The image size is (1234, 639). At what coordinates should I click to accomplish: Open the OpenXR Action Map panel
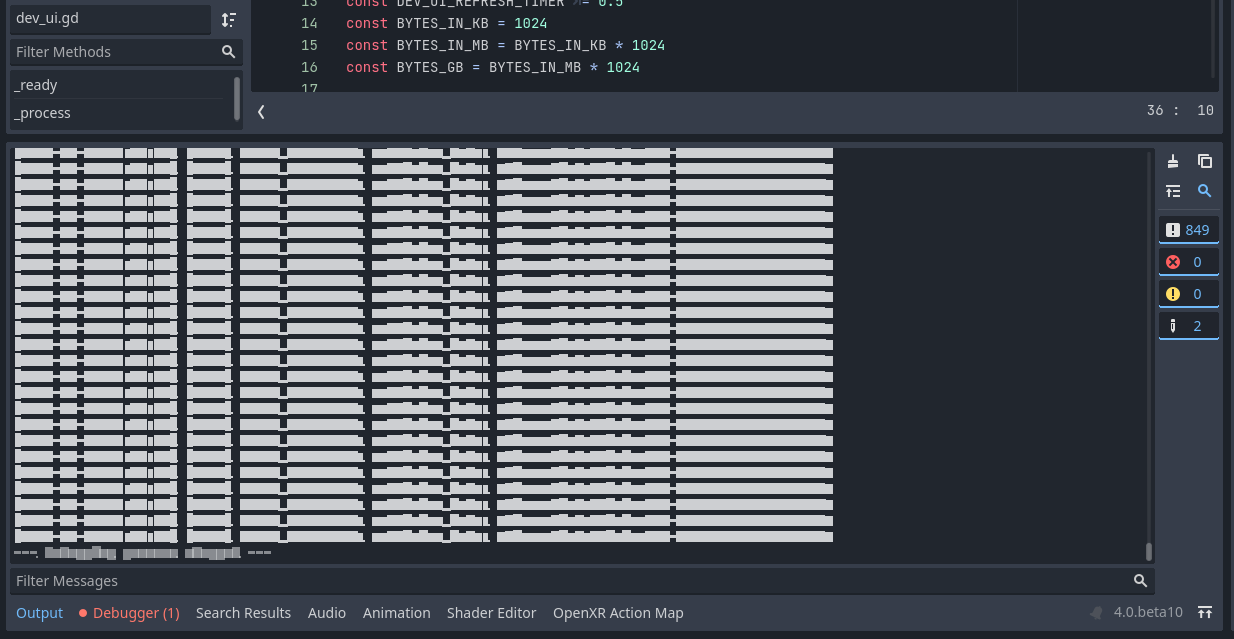pyautogui.click(x=618, y=612)
